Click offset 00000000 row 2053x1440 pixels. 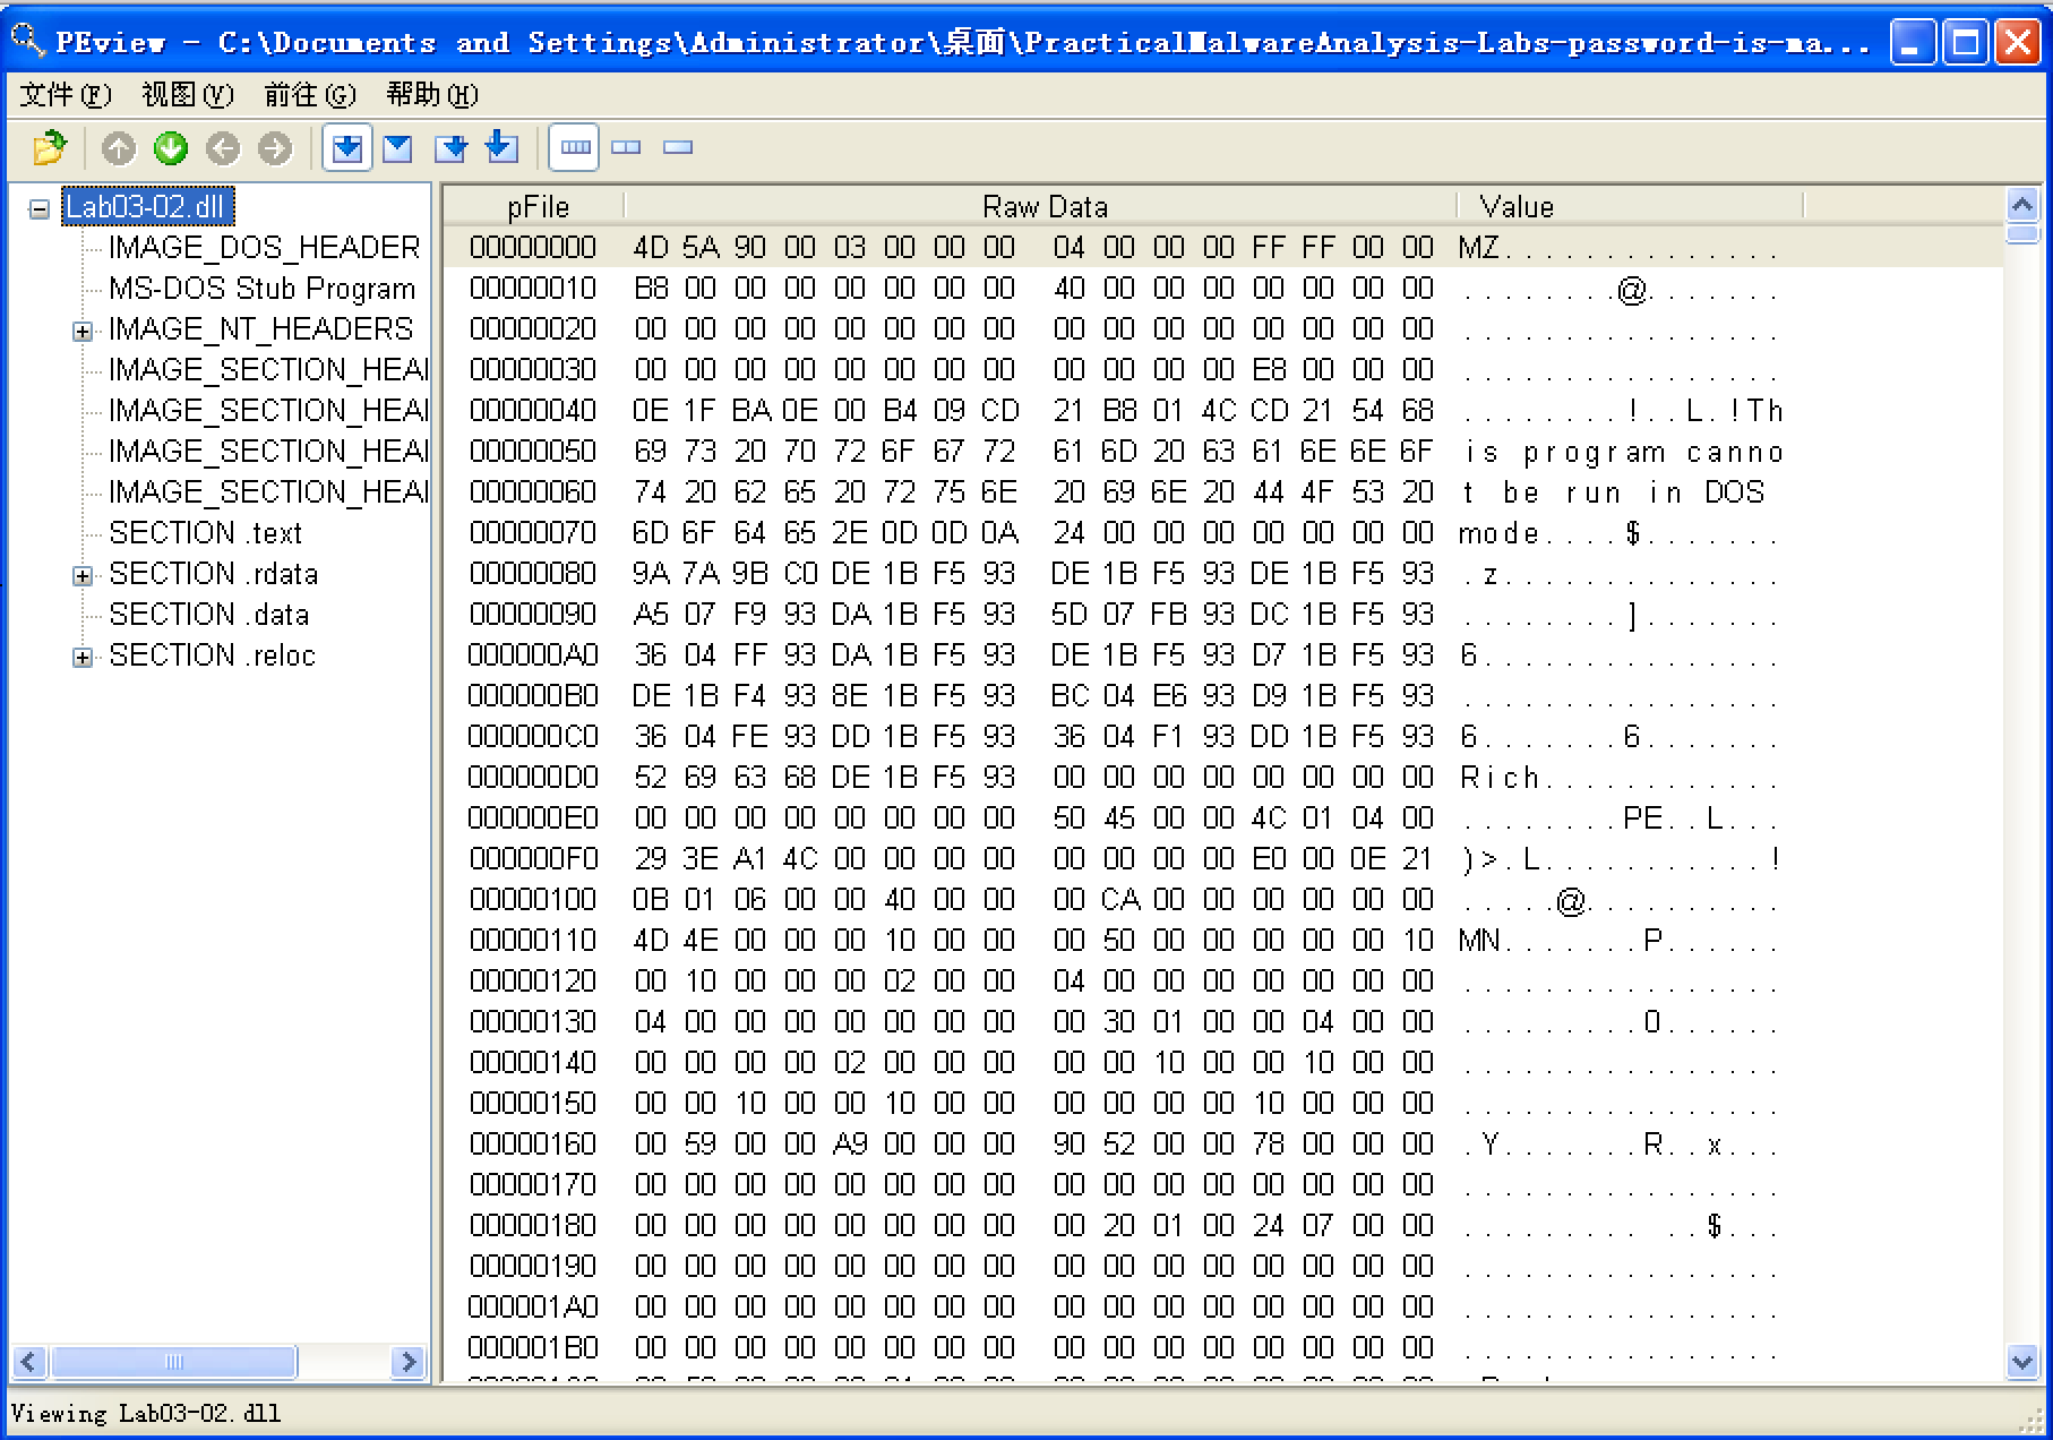1224,247
